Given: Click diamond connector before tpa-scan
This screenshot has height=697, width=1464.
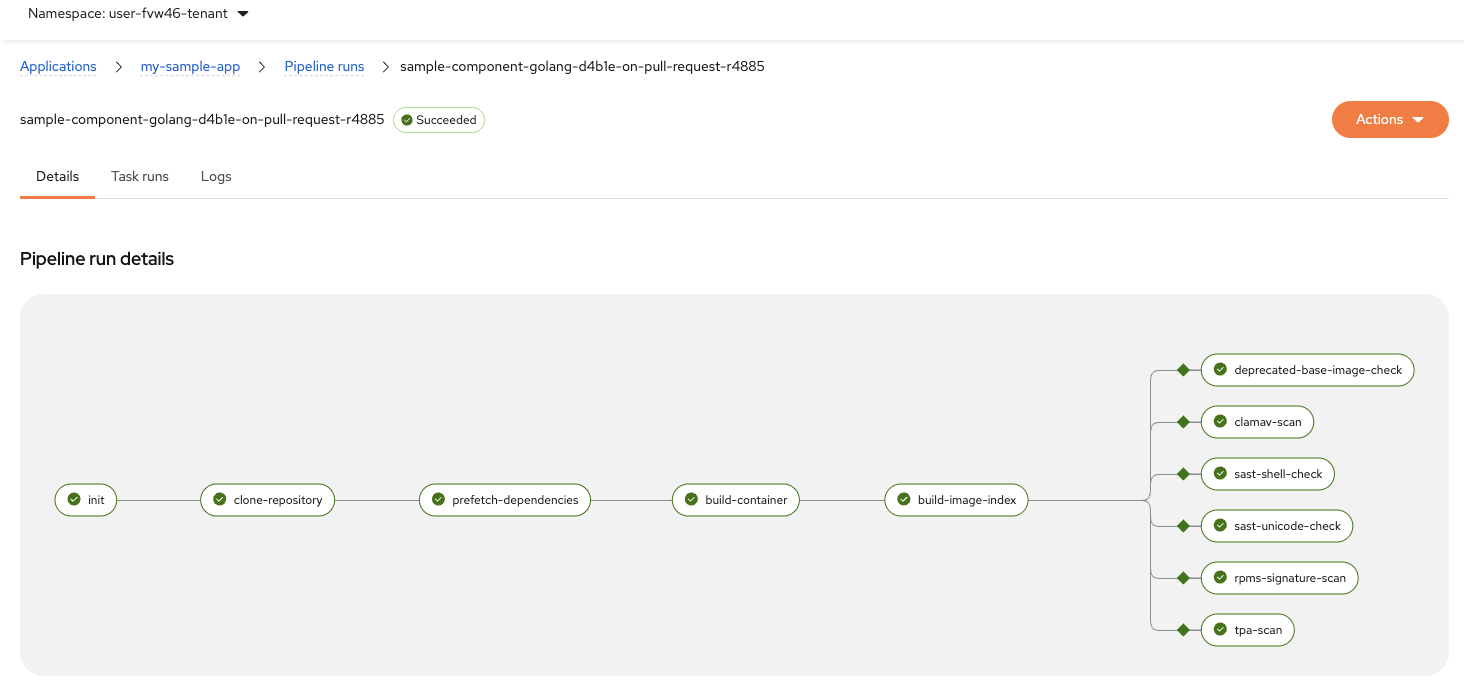Looking at the screenshot, I should coord(1183,630).
